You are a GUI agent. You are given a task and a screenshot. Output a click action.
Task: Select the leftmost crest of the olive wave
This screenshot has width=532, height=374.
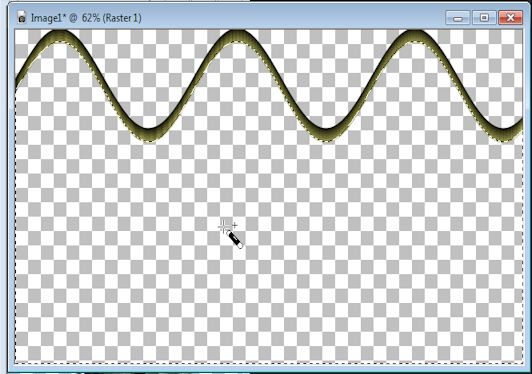coord(59,36)
